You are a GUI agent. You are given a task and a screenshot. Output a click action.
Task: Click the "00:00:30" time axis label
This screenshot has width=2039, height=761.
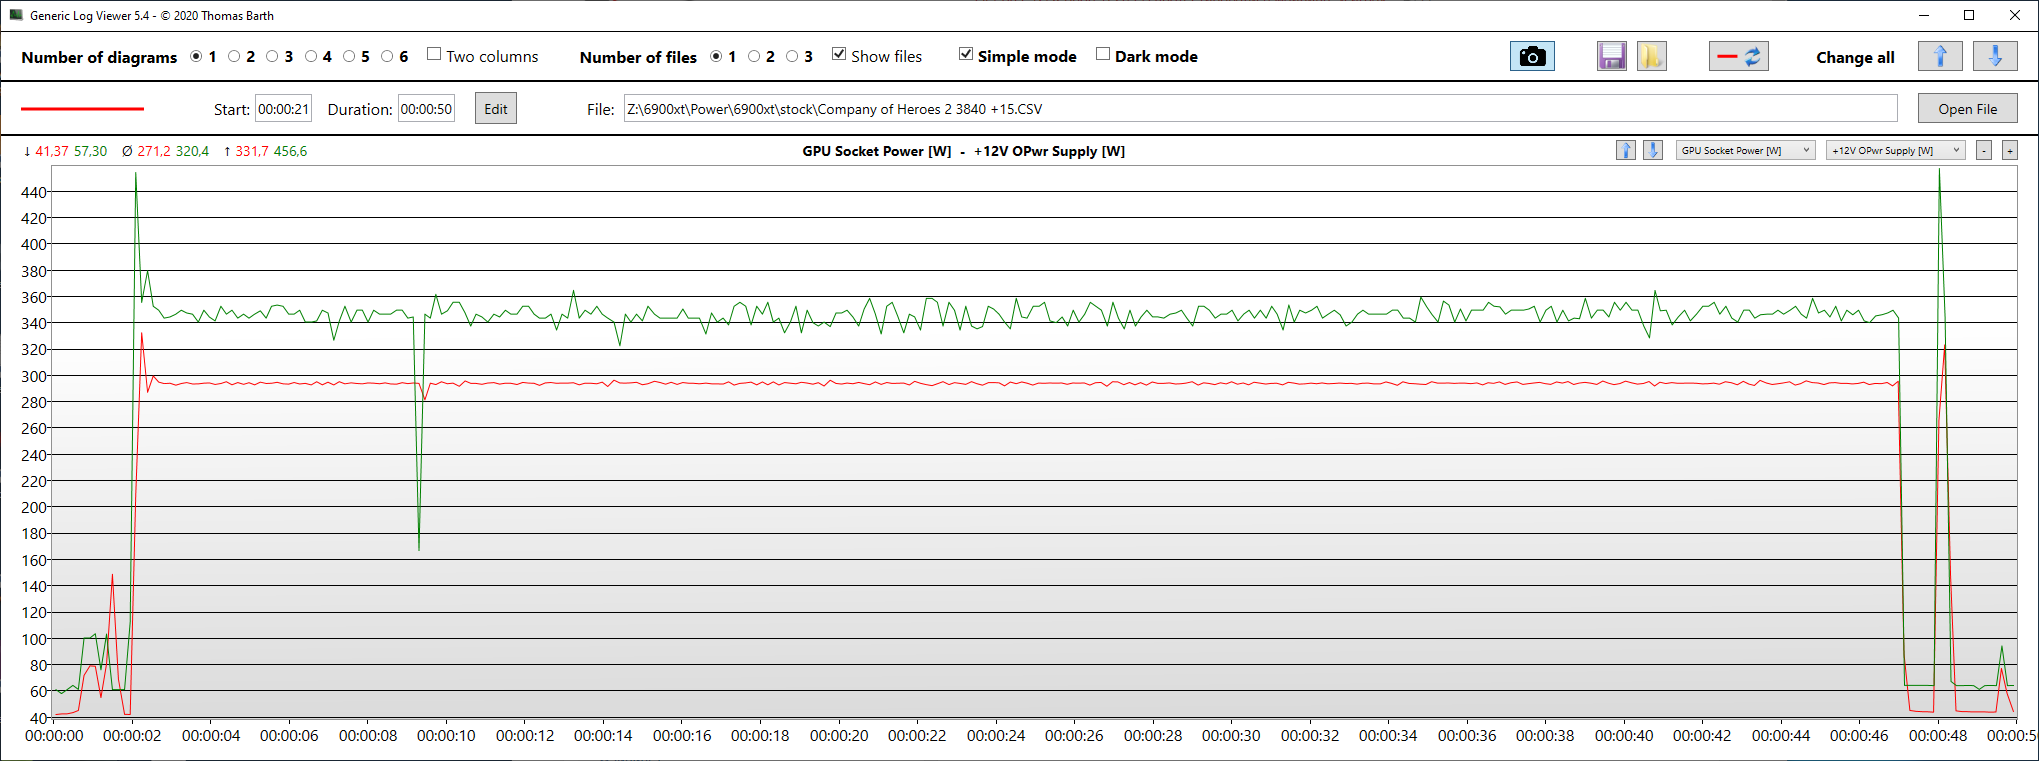(x=1231, y=736)
